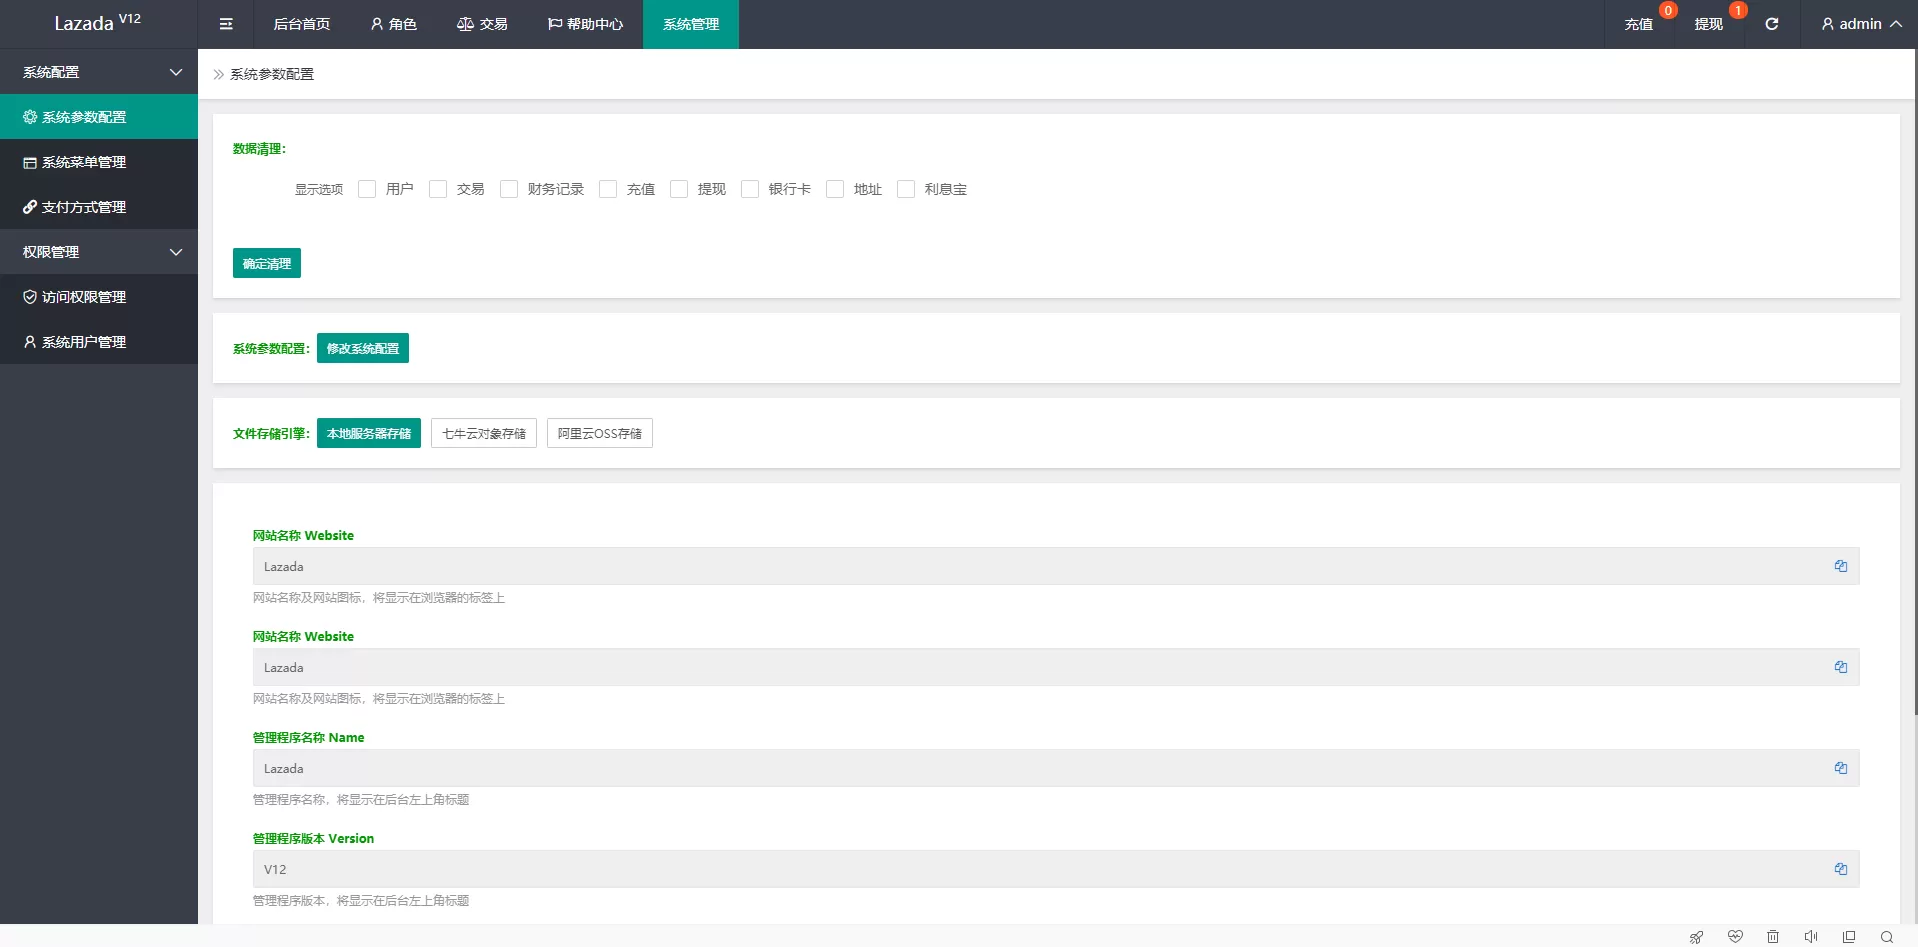Enable the 银行卡 checkbox

pos(750,189)
